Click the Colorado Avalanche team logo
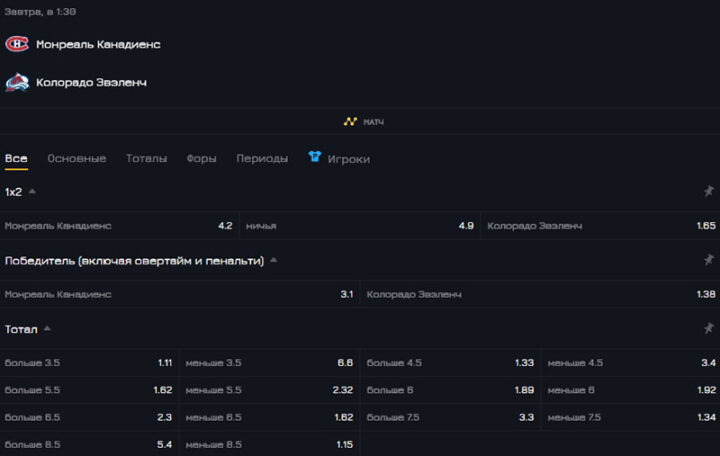The image size is (720, 456). coord(17,83)
